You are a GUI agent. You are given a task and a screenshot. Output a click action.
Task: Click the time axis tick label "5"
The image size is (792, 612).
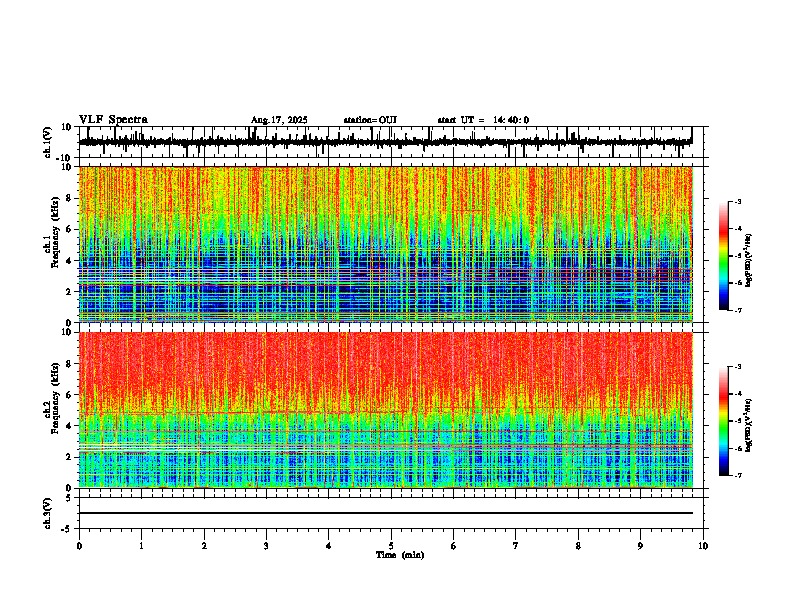click(391, 546)
